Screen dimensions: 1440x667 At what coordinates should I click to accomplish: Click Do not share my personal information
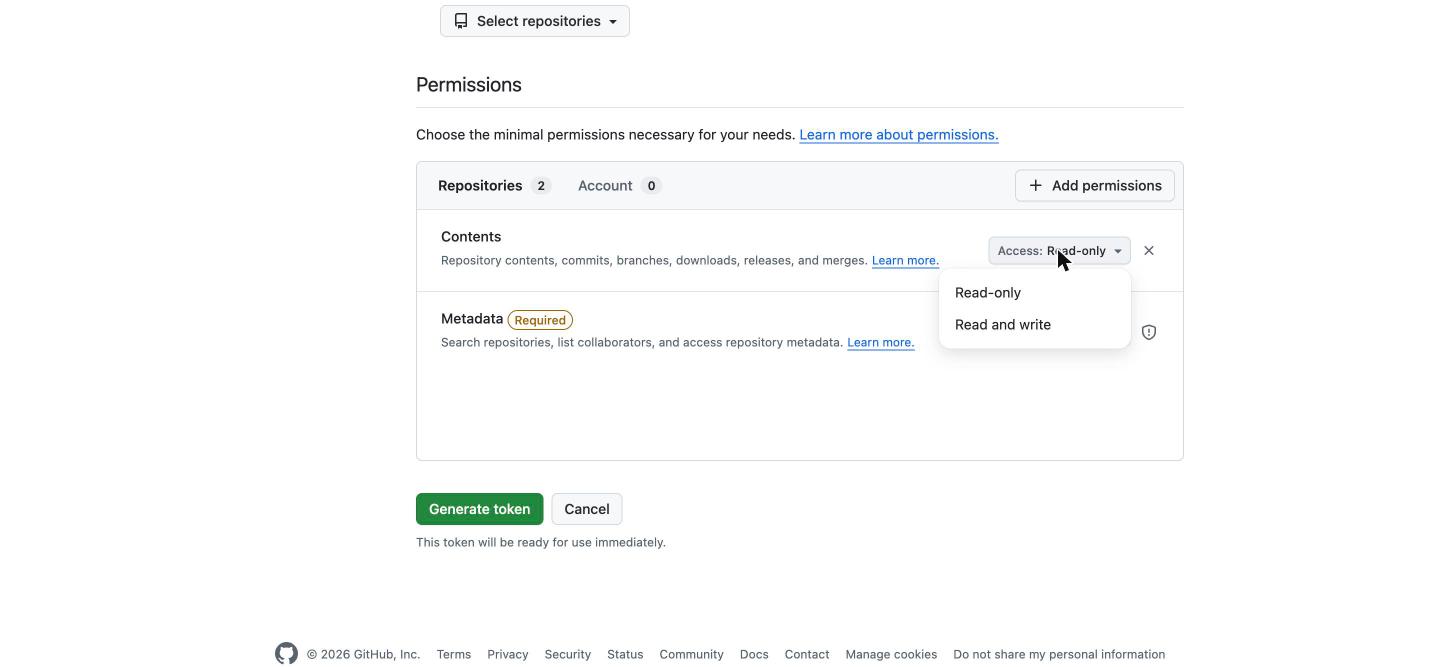click(1059, 654)
